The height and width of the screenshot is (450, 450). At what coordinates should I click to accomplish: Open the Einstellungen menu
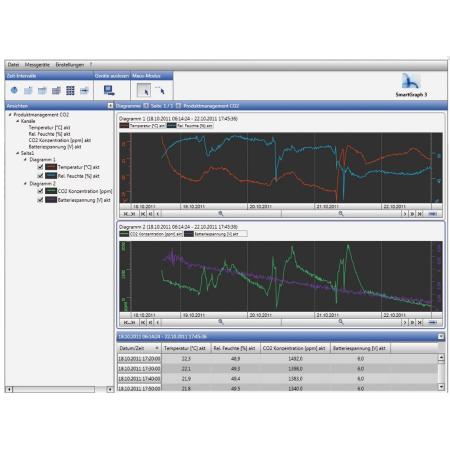(x=70, y=65)
